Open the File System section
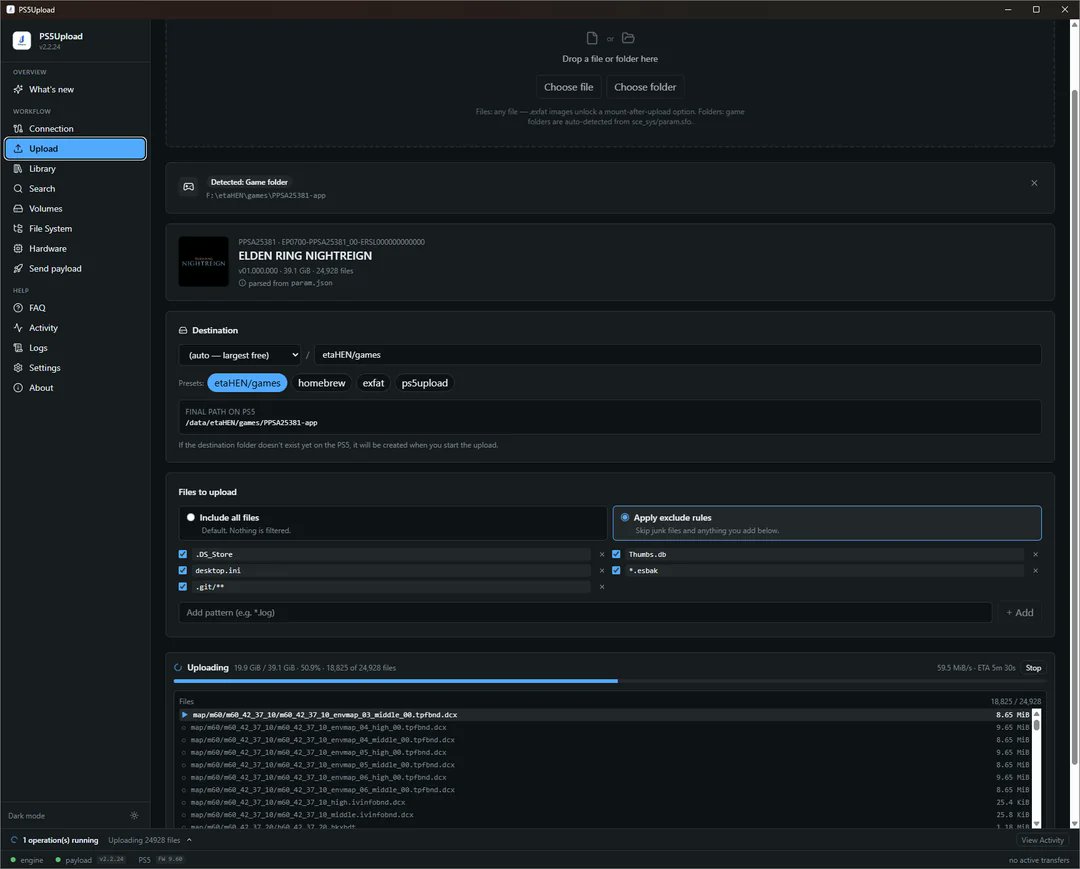The image size is (1080, 869). 75,229
